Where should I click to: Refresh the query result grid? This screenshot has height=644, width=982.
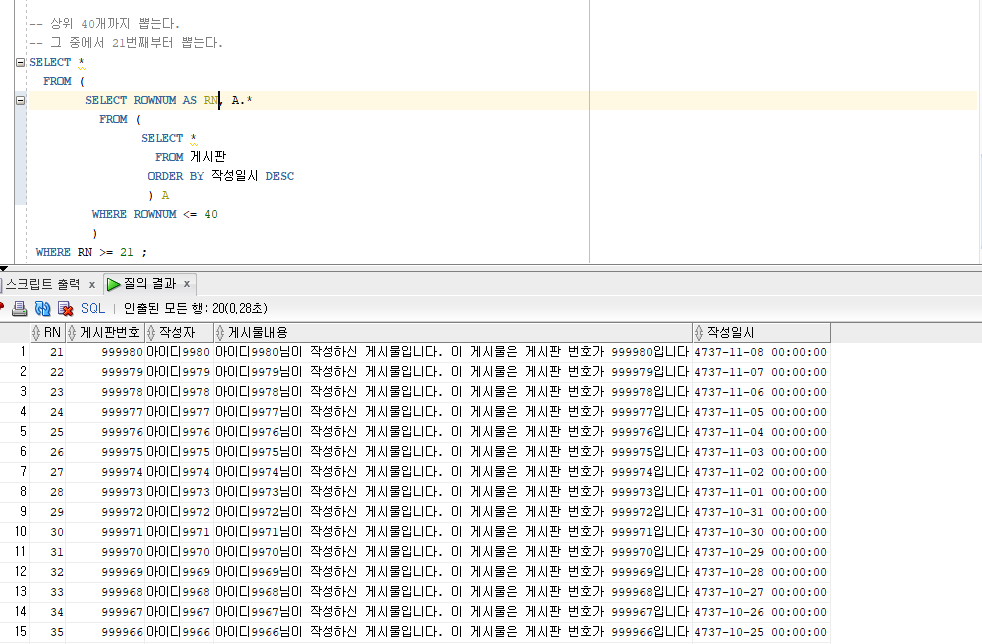point(42,308)
